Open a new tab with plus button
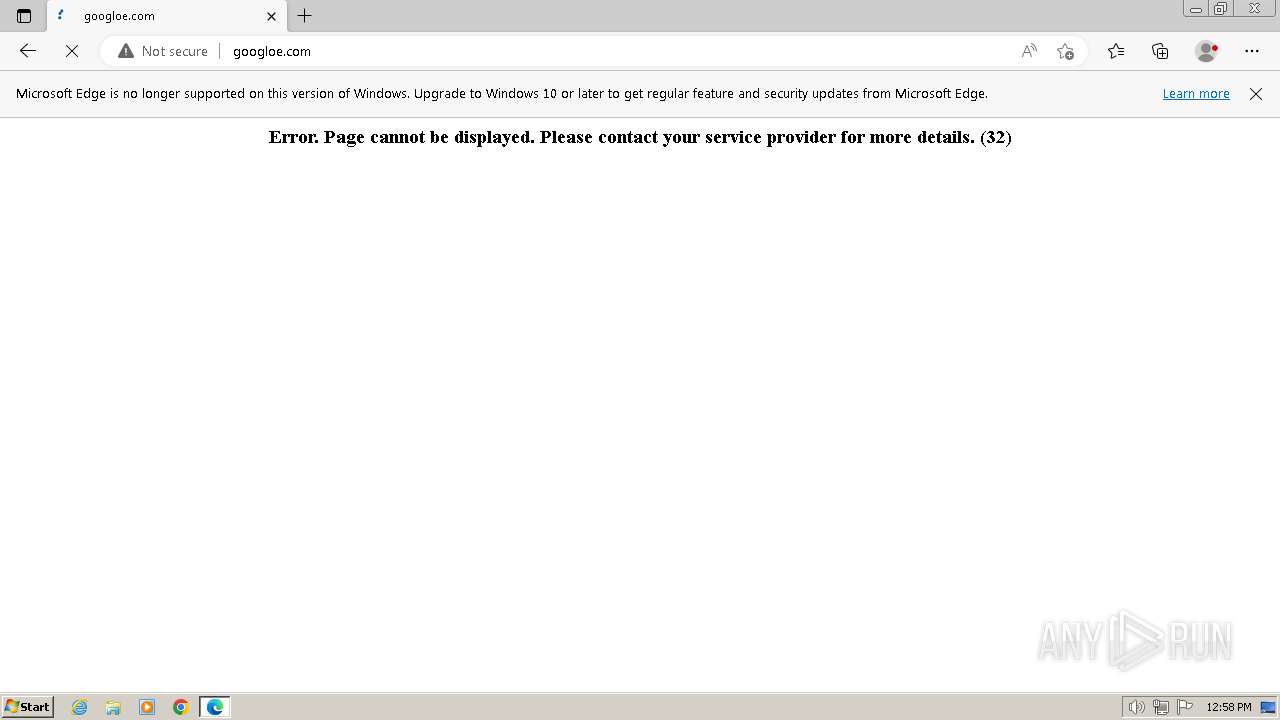This screenshot has width=1280, height=720. click(x=305, y=16)
